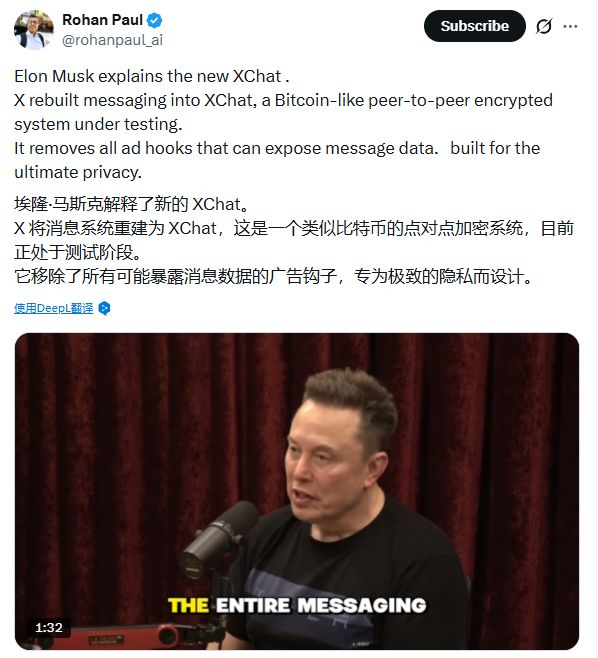The height and width of the screenshot is (658, 598).
Task: Click the Chinese line starting 它移除了所有
Action: click(x=274, y=277)
